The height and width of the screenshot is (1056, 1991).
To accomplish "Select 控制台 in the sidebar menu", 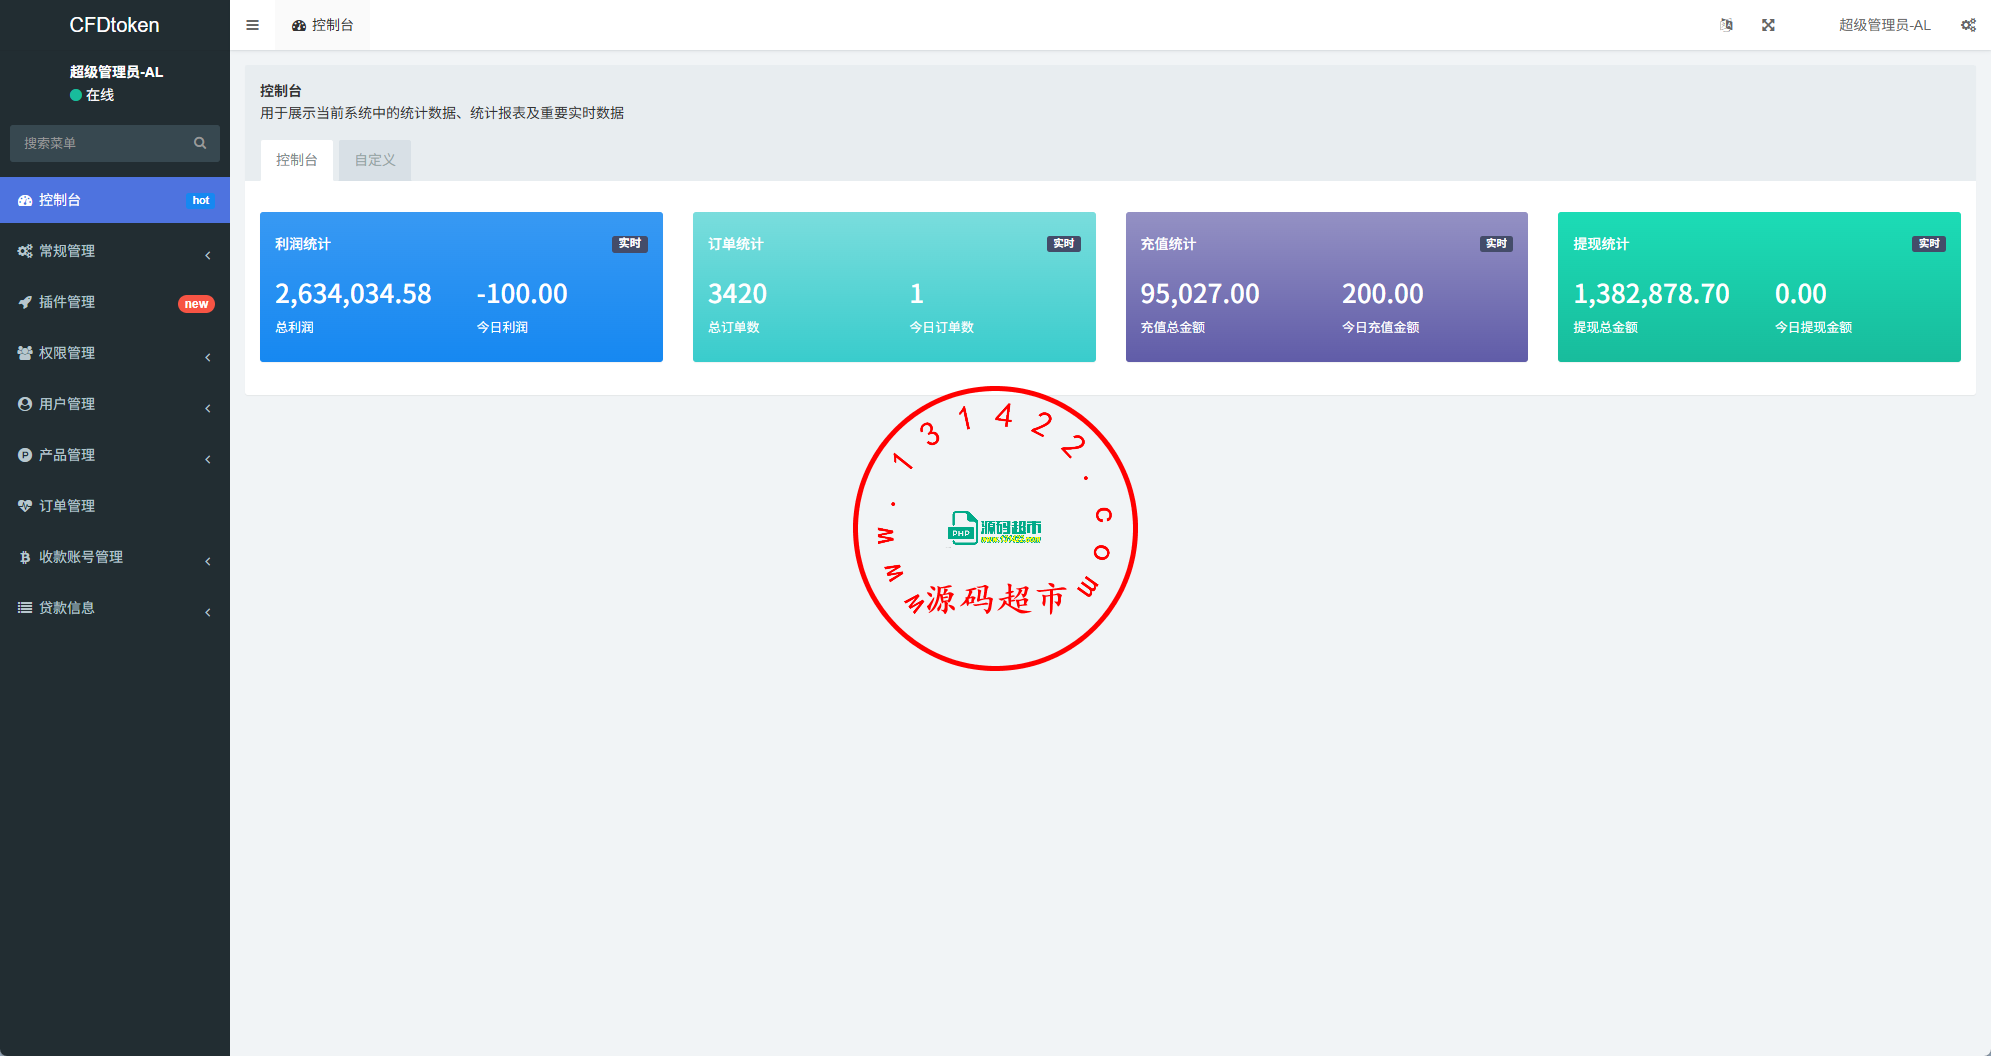I will 115,200.
